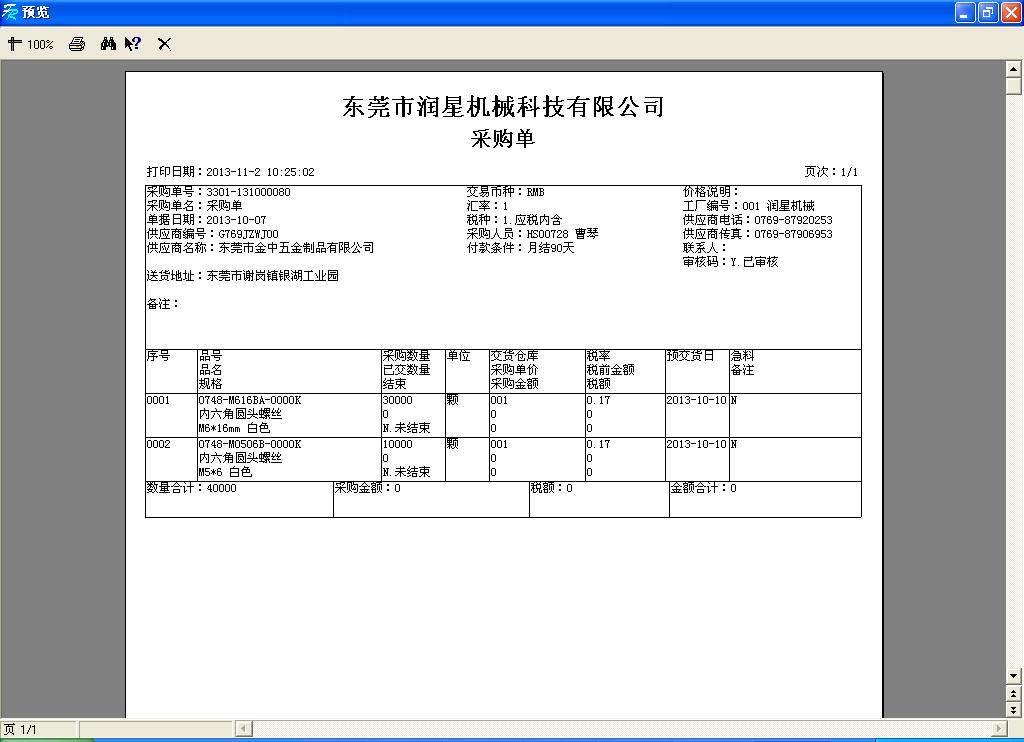Click the 采购单 heading

503,138
